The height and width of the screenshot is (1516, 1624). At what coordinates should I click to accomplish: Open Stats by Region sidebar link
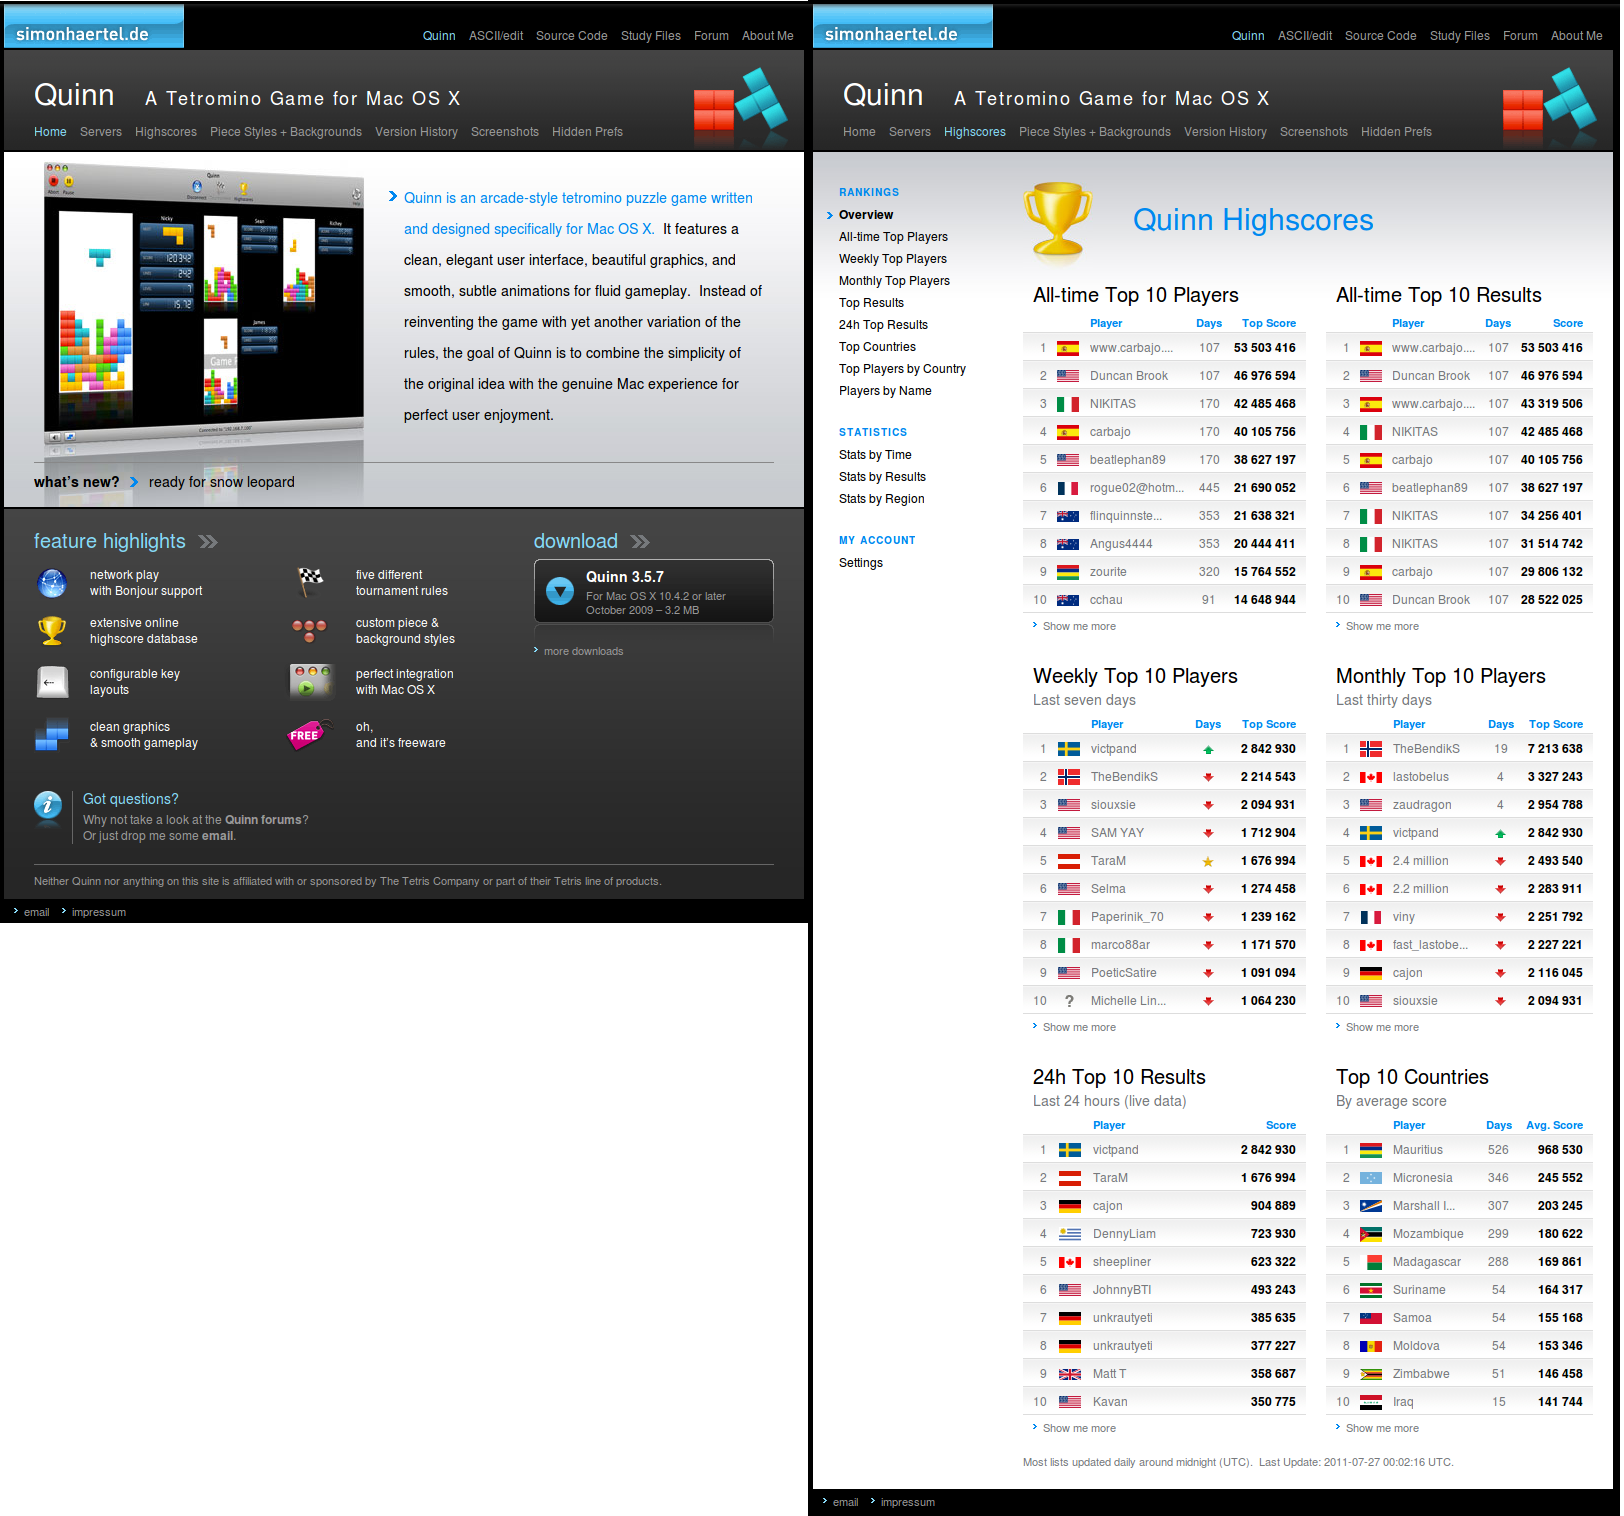point(881,499)
